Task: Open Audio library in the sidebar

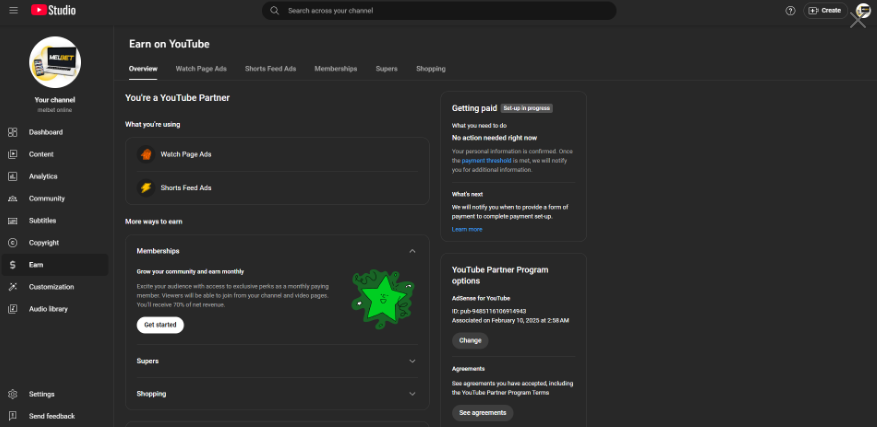Action: pos(55,309)
